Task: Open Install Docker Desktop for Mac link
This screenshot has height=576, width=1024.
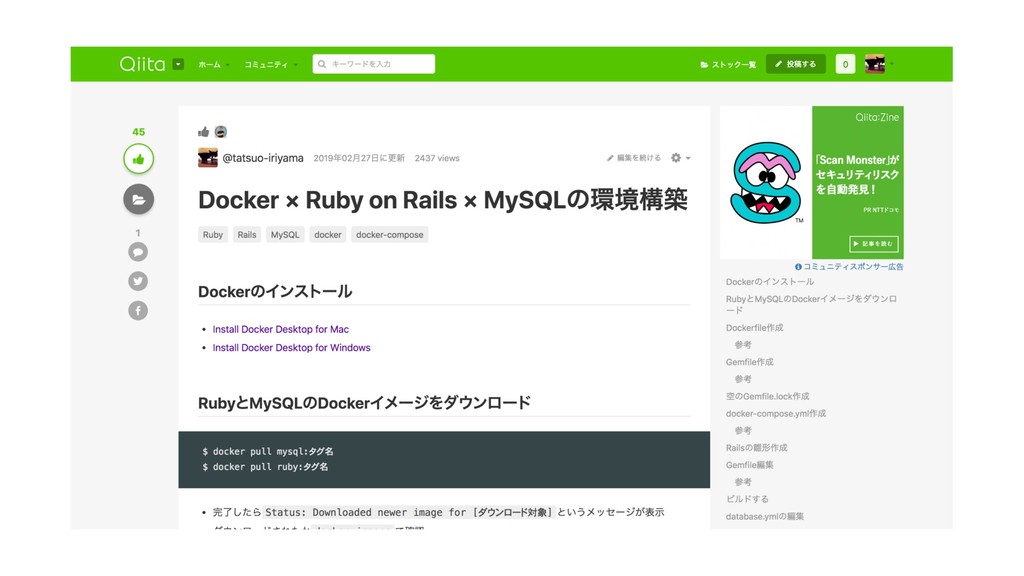Action: [x=281, y=329]
